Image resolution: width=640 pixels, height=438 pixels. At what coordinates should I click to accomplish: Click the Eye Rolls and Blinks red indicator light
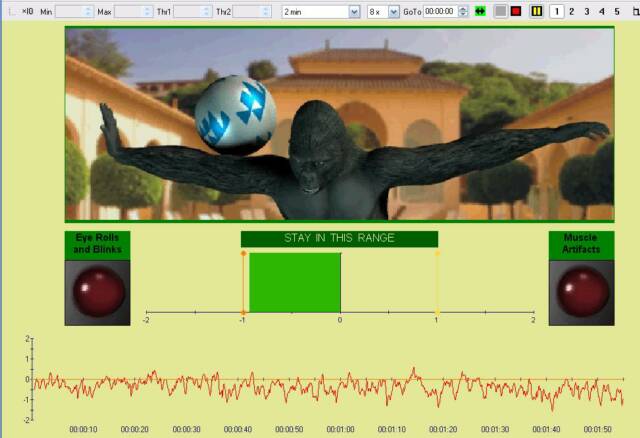(98, 292)
